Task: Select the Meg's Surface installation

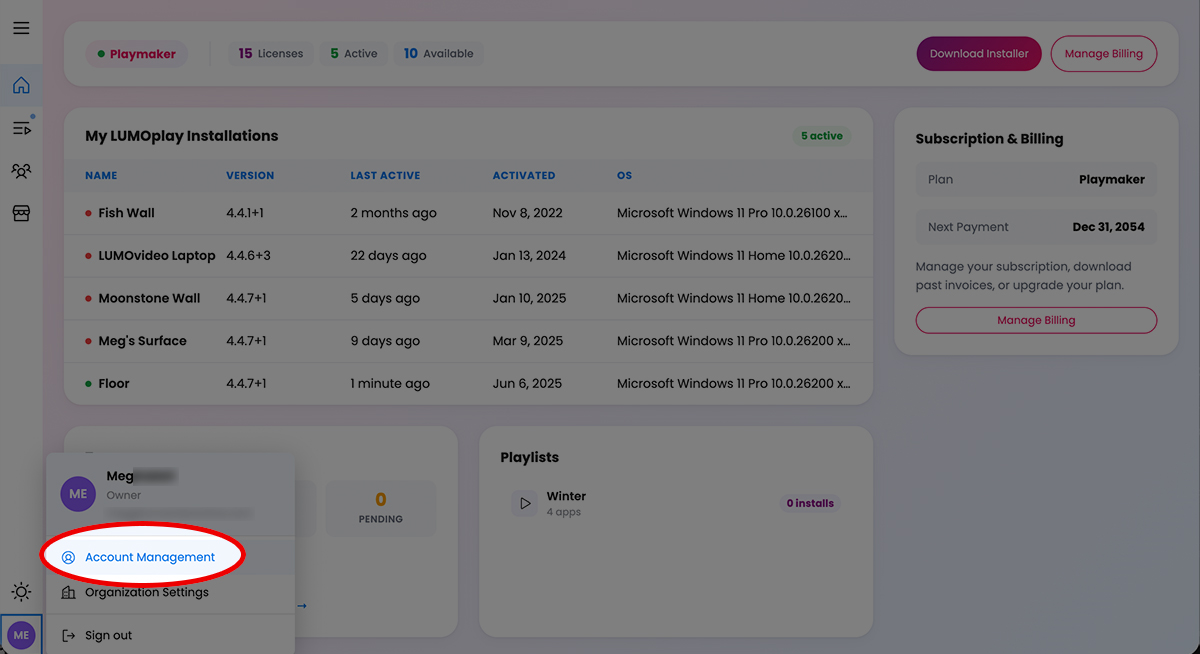Action: 468,341
